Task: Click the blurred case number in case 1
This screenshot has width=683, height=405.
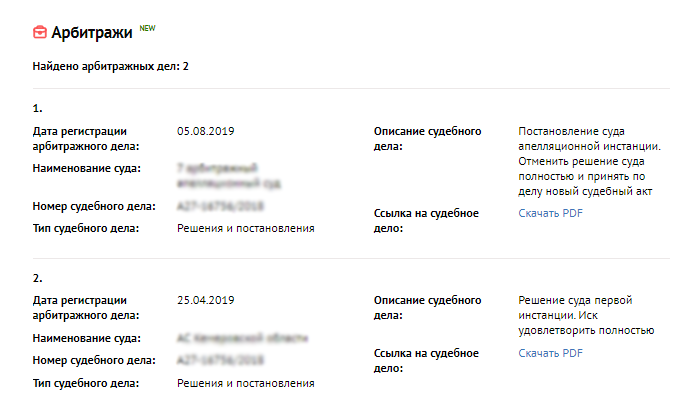Action: (220, 206)
